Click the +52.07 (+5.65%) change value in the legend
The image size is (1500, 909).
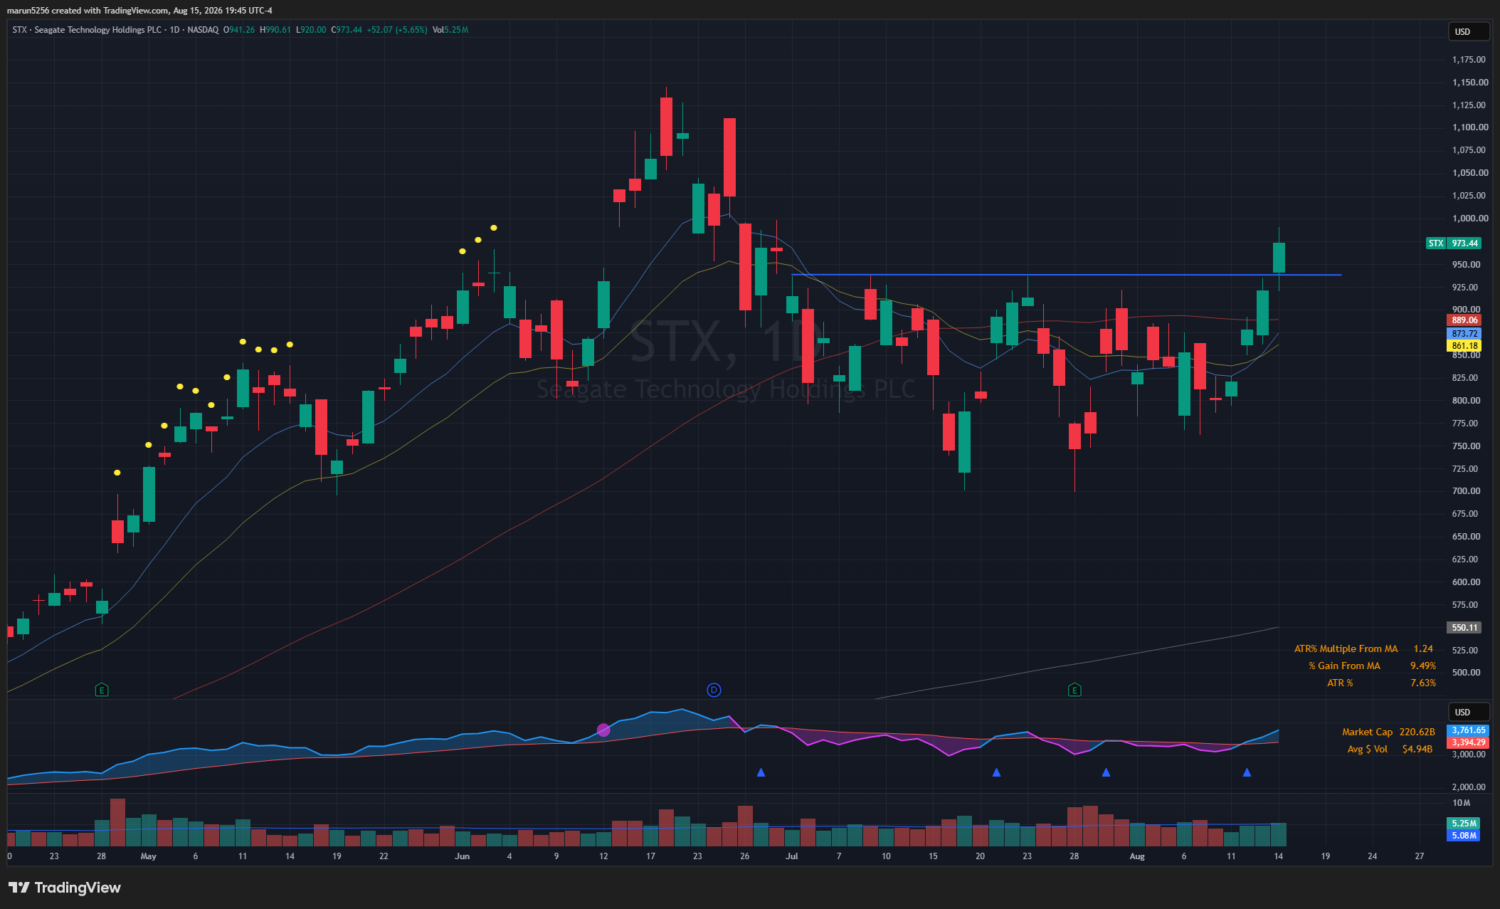point(397,30)
